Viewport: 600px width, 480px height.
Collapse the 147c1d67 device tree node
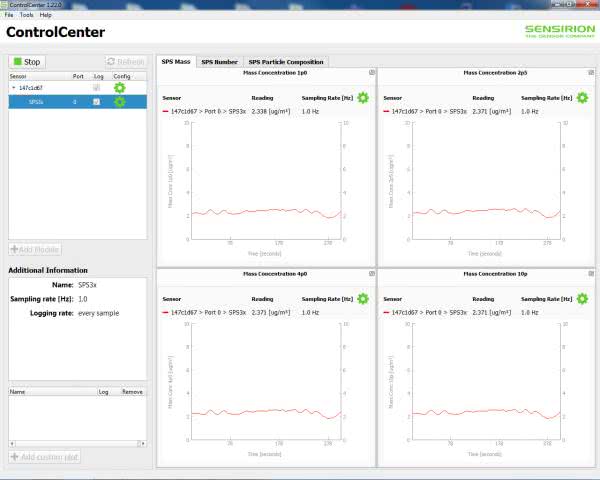pos(14,88)
